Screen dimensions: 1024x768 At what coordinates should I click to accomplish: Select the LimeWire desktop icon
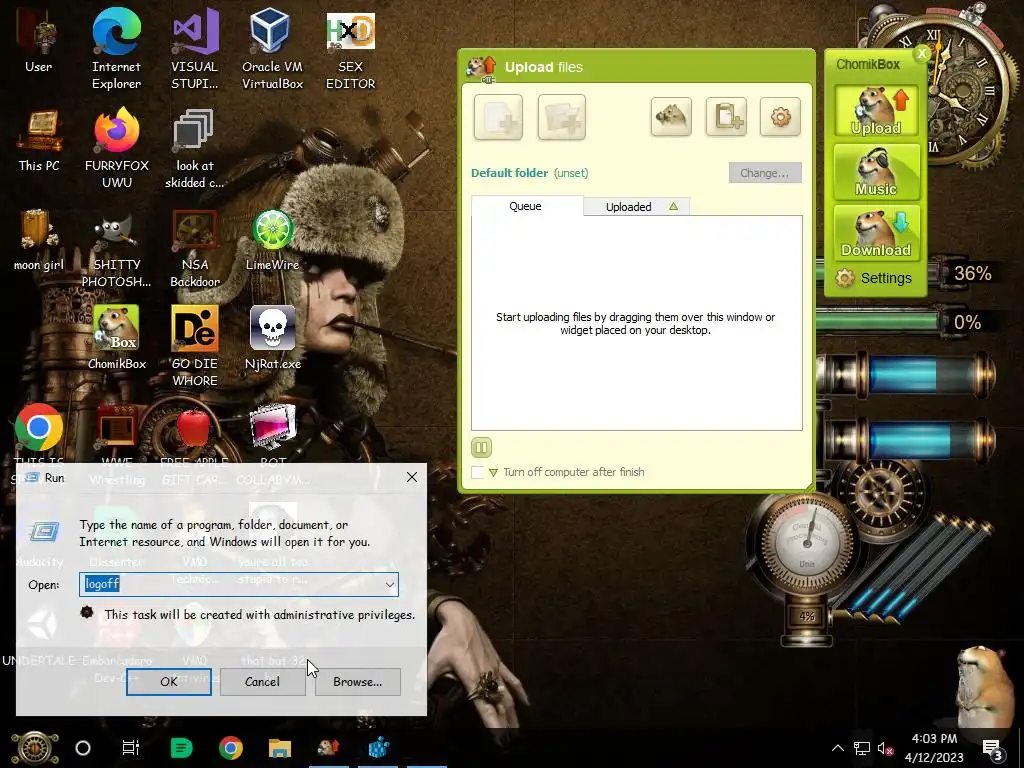pyautogui.click(x=272, y=240)
